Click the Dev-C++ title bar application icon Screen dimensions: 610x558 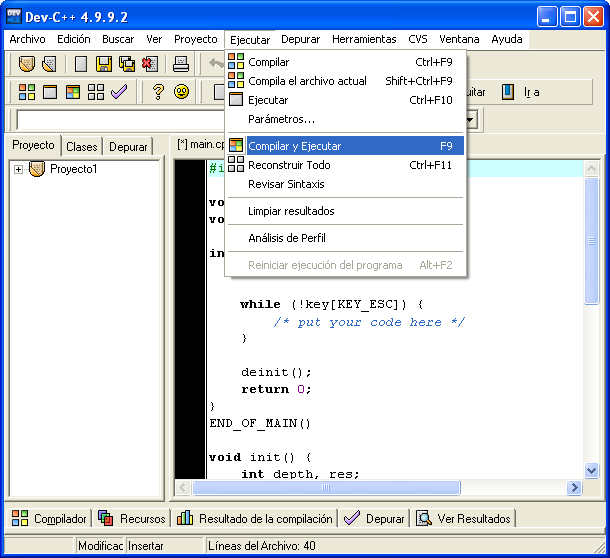[x=14, y=17]
